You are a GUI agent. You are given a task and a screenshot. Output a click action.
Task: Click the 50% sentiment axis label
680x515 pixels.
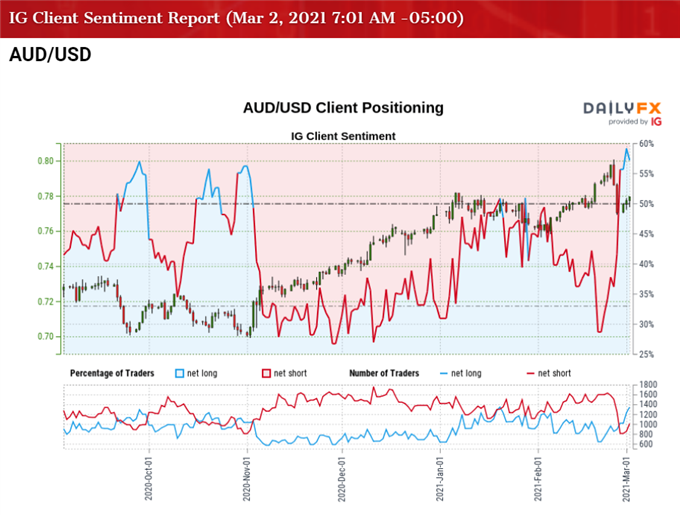coord(646,204)
